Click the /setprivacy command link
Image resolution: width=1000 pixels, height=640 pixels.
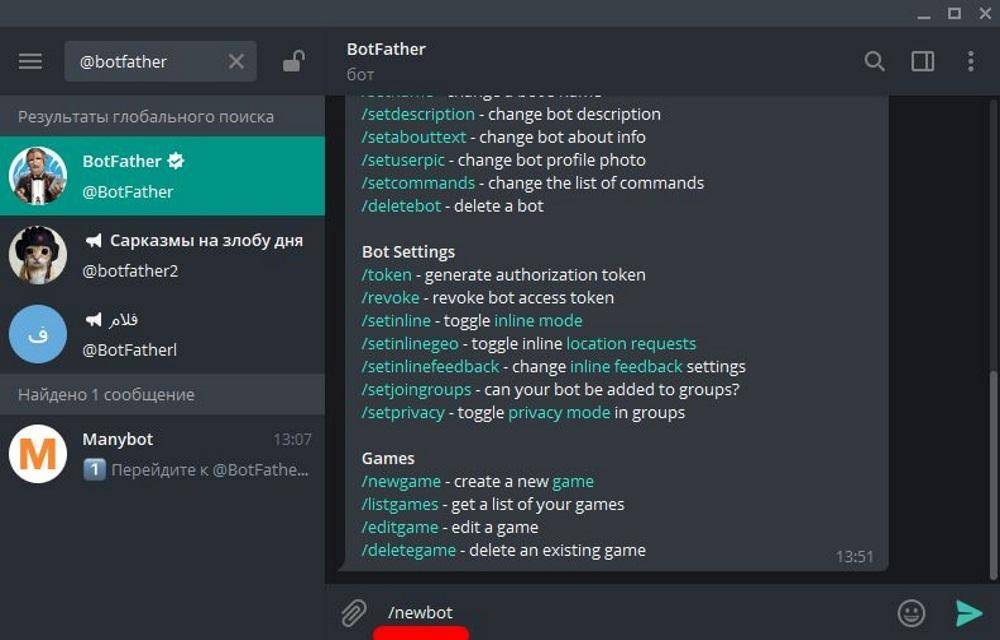pos(403,412)
